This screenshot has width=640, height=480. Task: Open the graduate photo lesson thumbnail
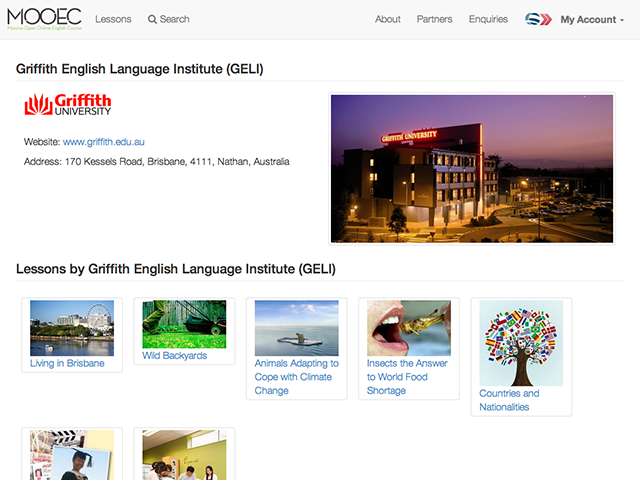point(72,455)
